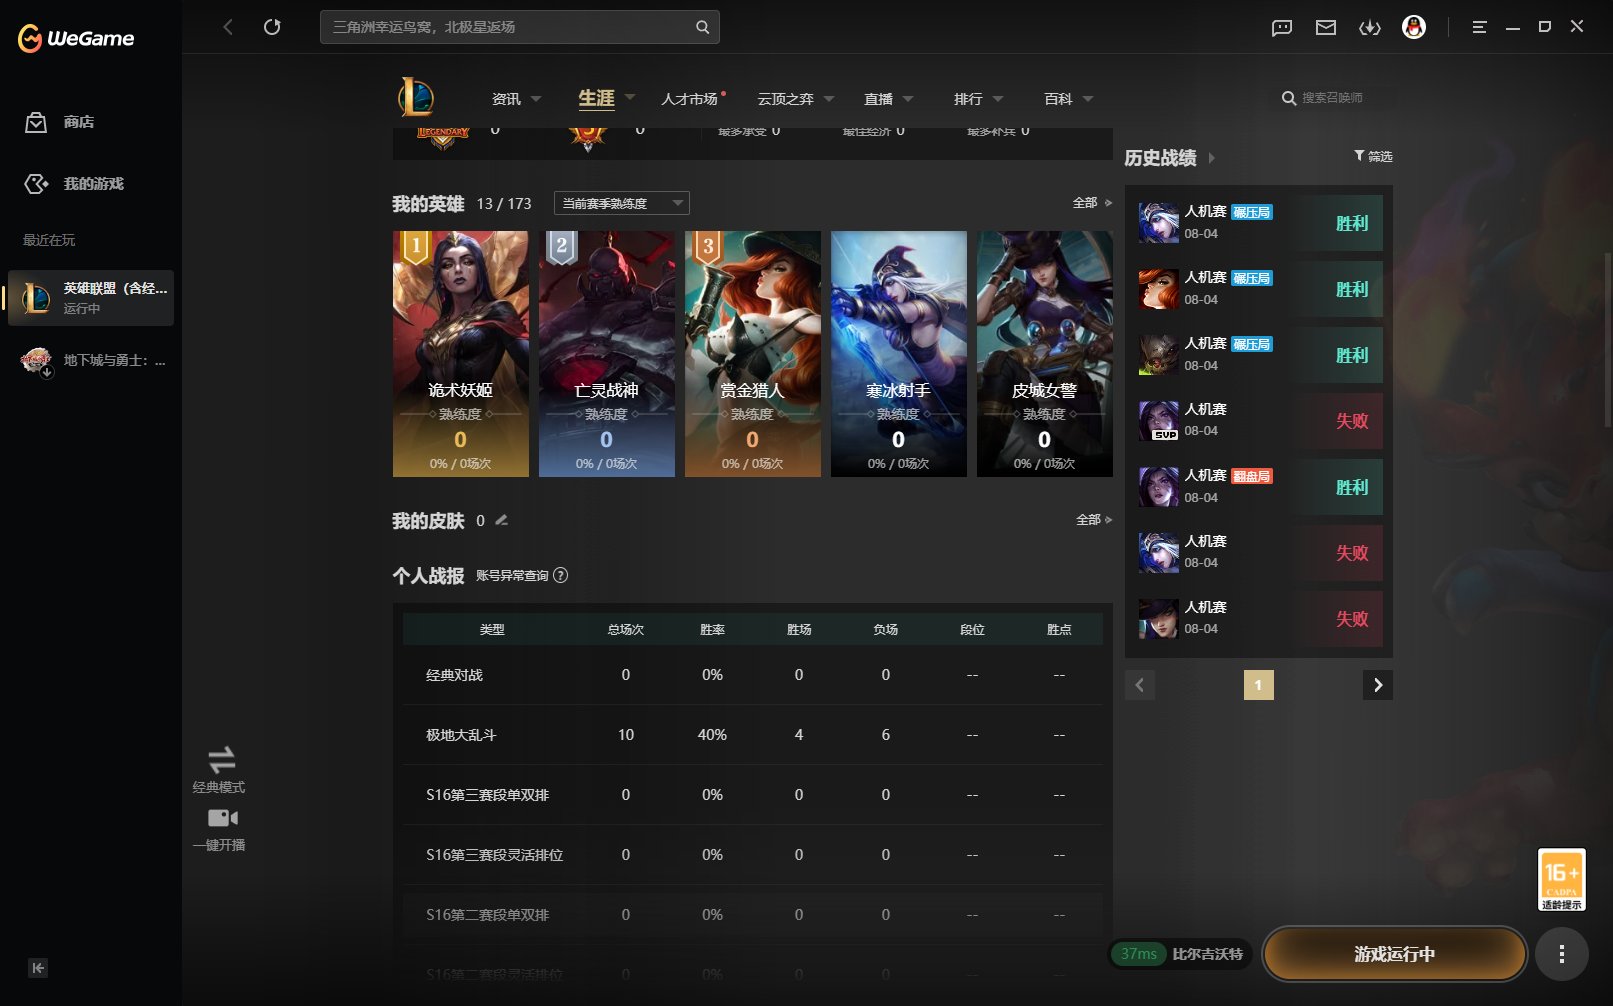Screen dimensions: 1613x1006
Task: Click the top WeGame search input field
Action: [x=520, y=27]
